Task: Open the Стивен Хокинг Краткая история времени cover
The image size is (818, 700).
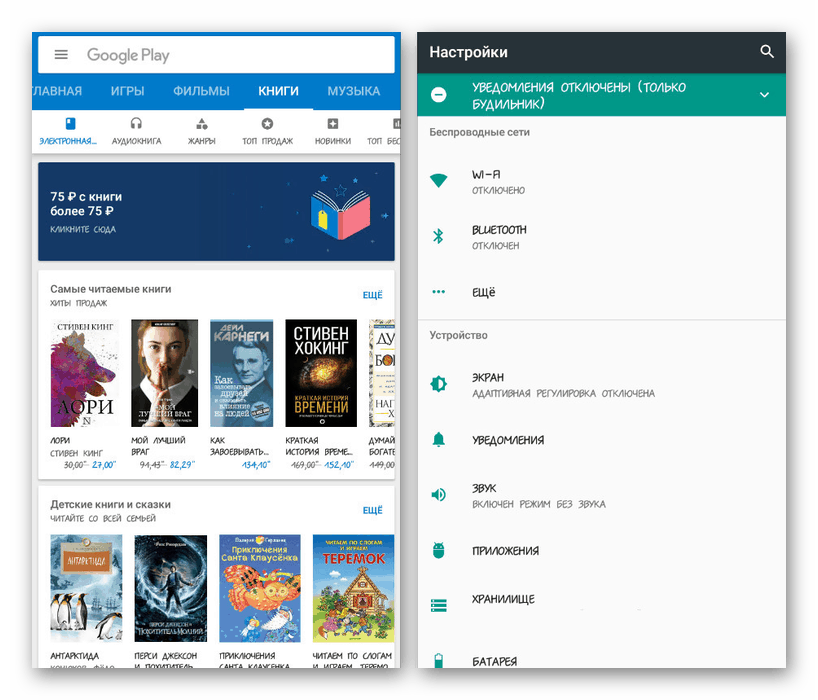Action: point(321,373)
